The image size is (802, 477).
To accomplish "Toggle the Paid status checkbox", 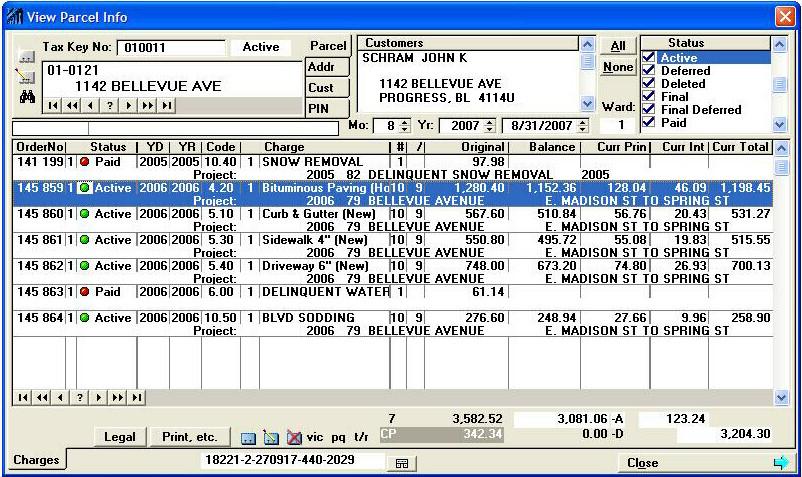I will [648, 123].
